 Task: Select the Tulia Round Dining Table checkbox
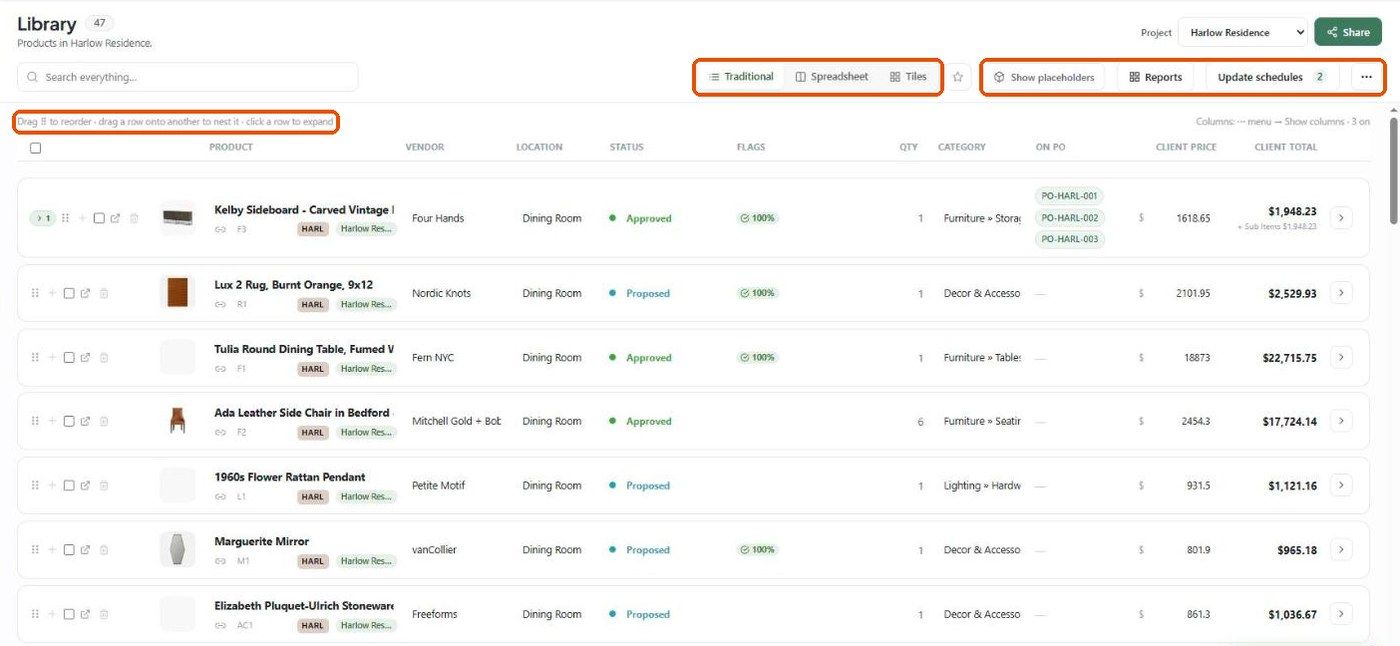pyautogui.click(x=69, y=357)
